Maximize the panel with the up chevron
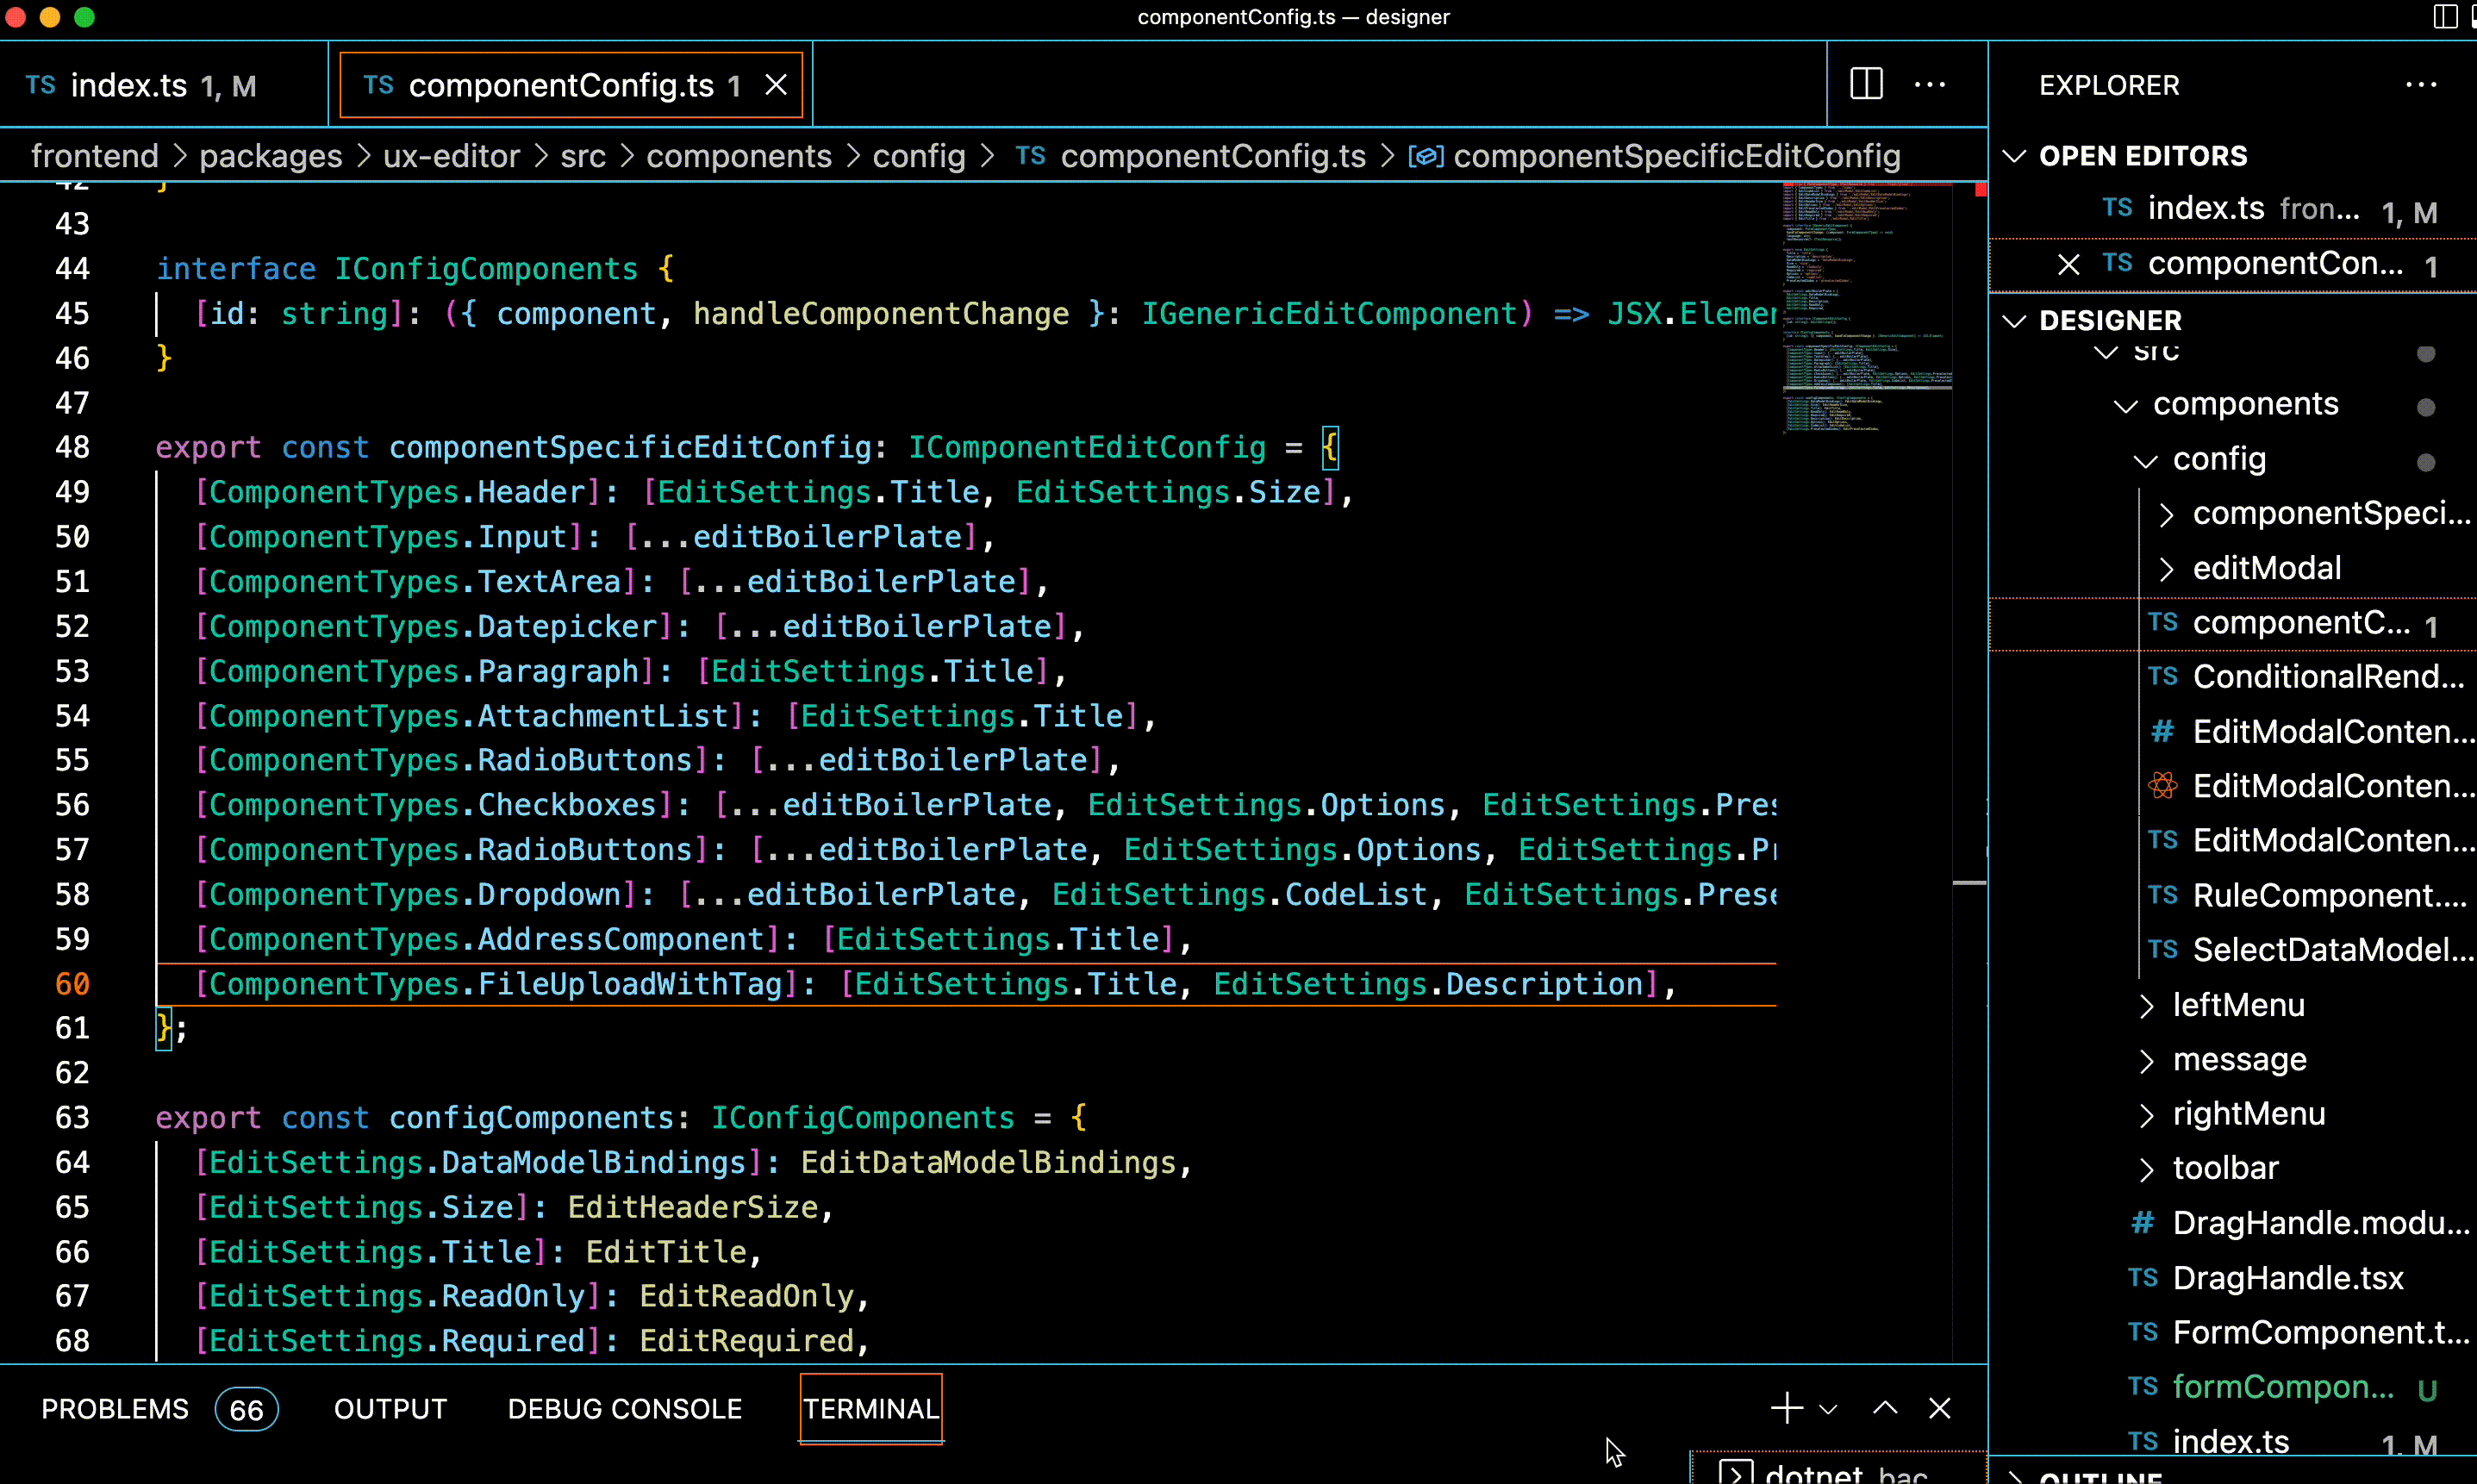The height and width of the screenshot is (1484, 2477). [1884, 1408]
